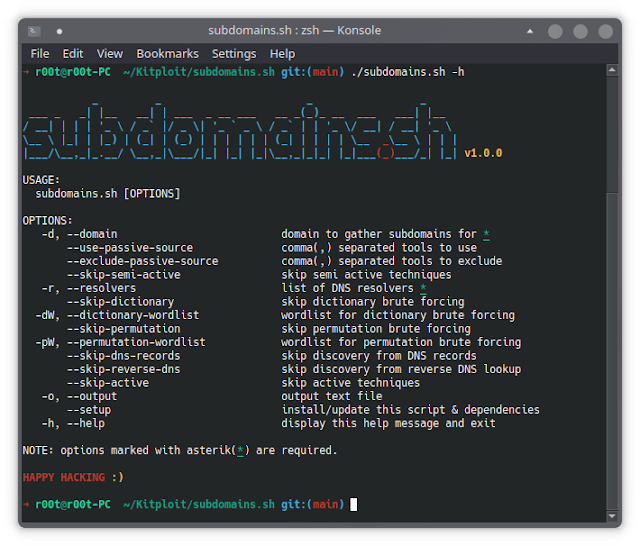640x546 pixels.
Task: Click "skip active techniques" description
Action: [x=351, y=383]
